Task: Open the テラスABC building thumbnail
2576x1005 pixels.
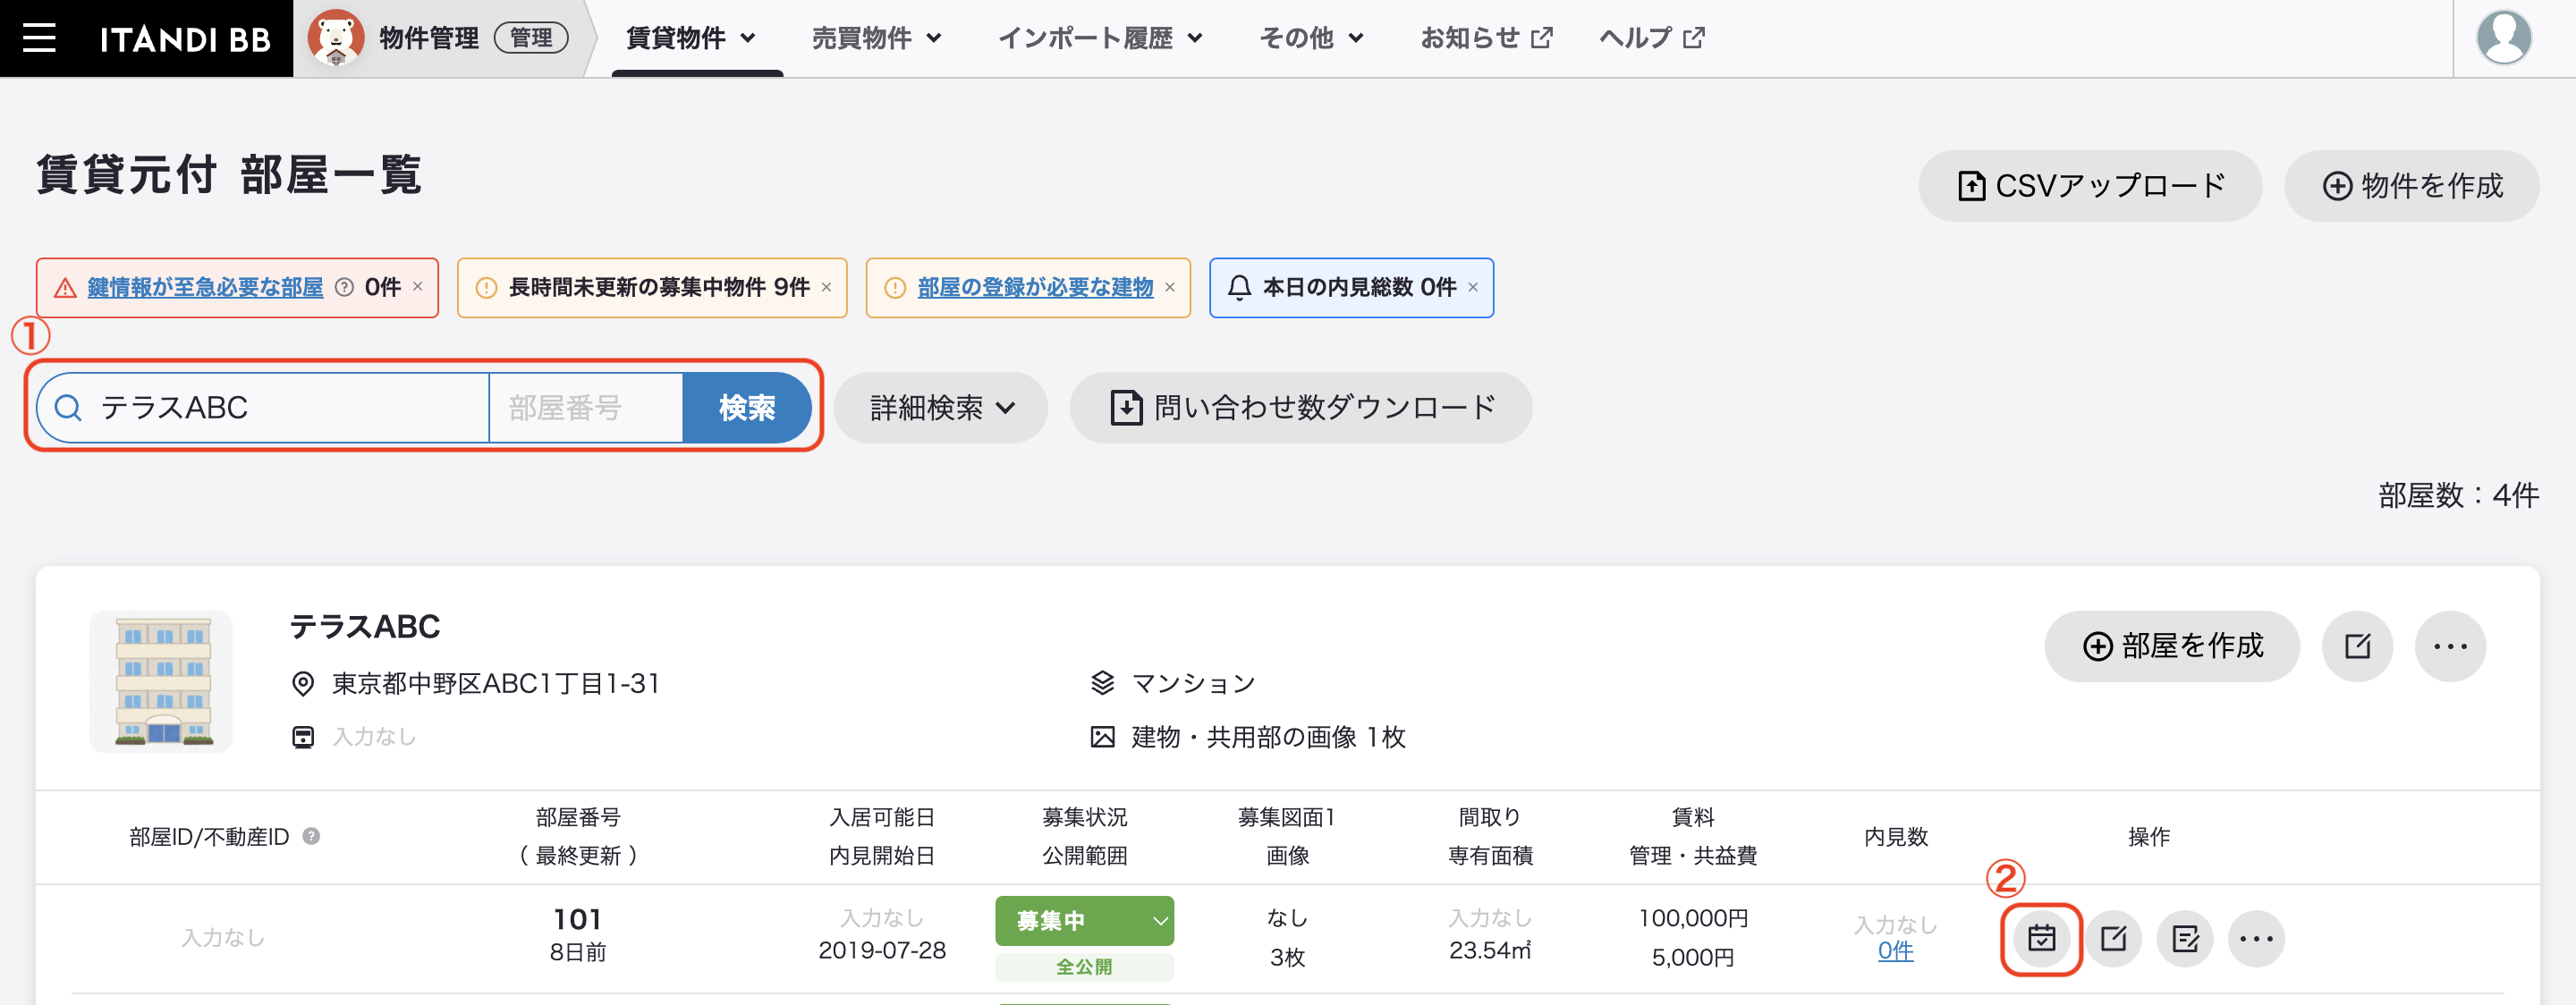Action: pyautogui.click(x=161, y=681)
